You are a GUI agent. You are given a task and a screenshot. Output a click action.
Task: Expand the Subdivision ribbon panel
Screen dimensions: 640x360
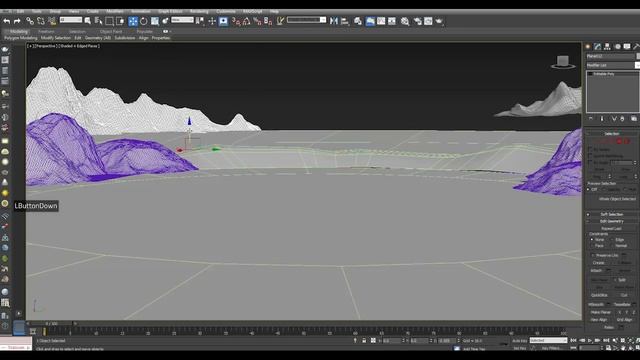click(124, 38)
